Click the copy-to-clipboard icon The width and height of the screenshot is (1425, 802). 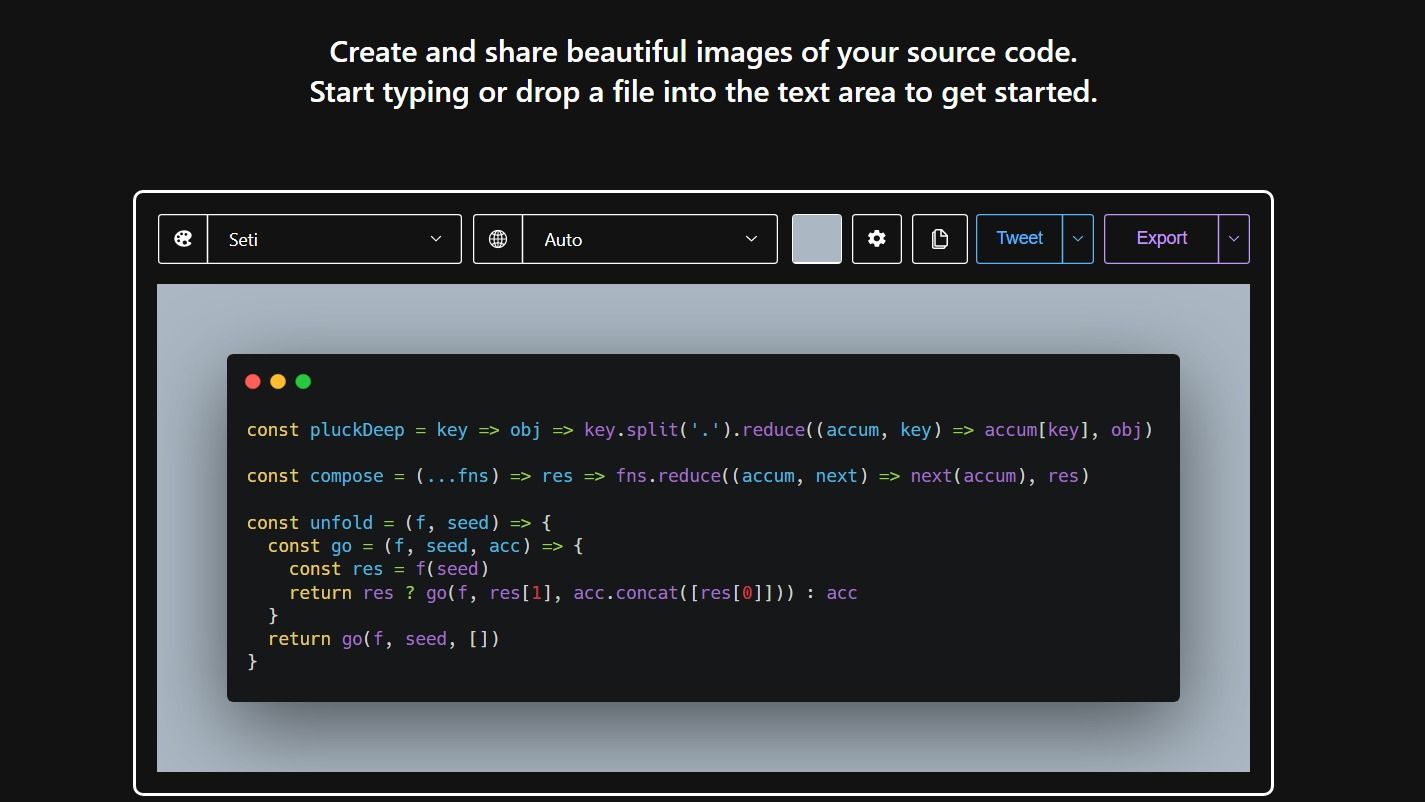tap(939, 238)
